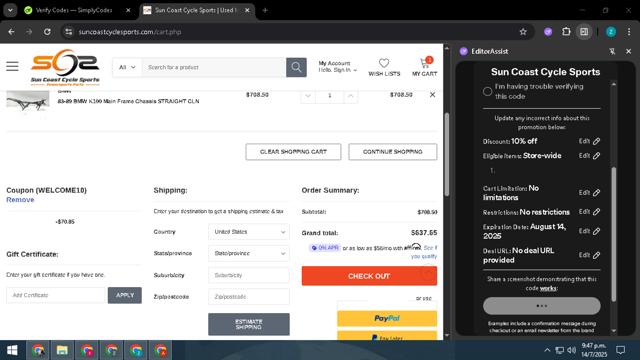Remove the WELCOME10 coupon
Image resolution: width=640 pixels, height=360 pixels.
tap(20, 200)
